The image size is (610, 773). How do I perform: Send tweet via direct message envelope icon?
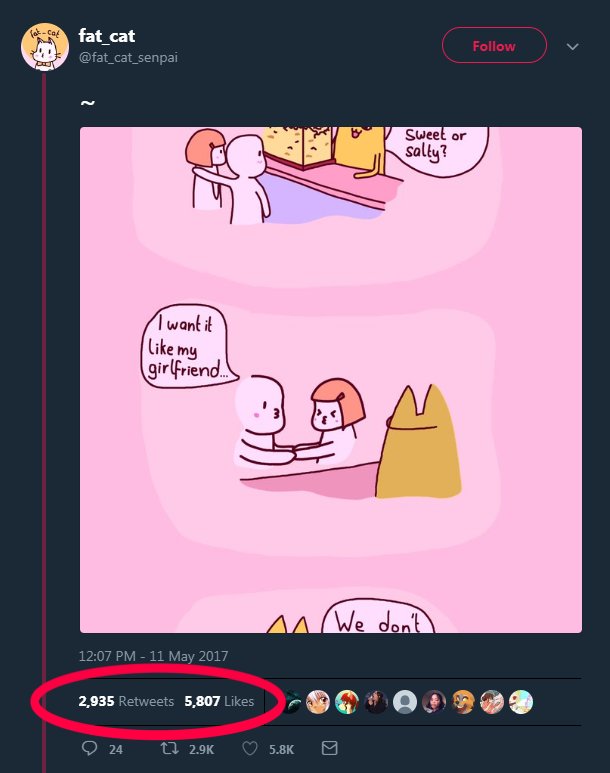(x=330, y=748)
